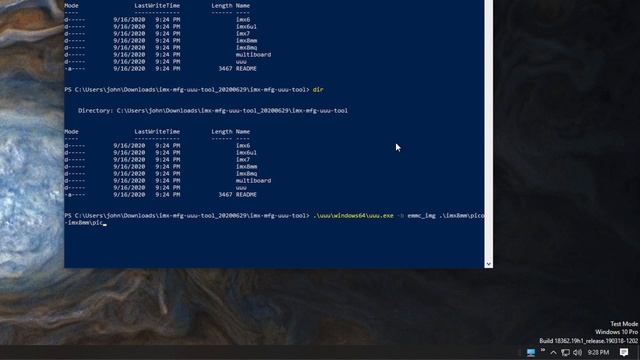
Task: Click the PowerShell scrollbar down arrow
Action: coord(489,264)
